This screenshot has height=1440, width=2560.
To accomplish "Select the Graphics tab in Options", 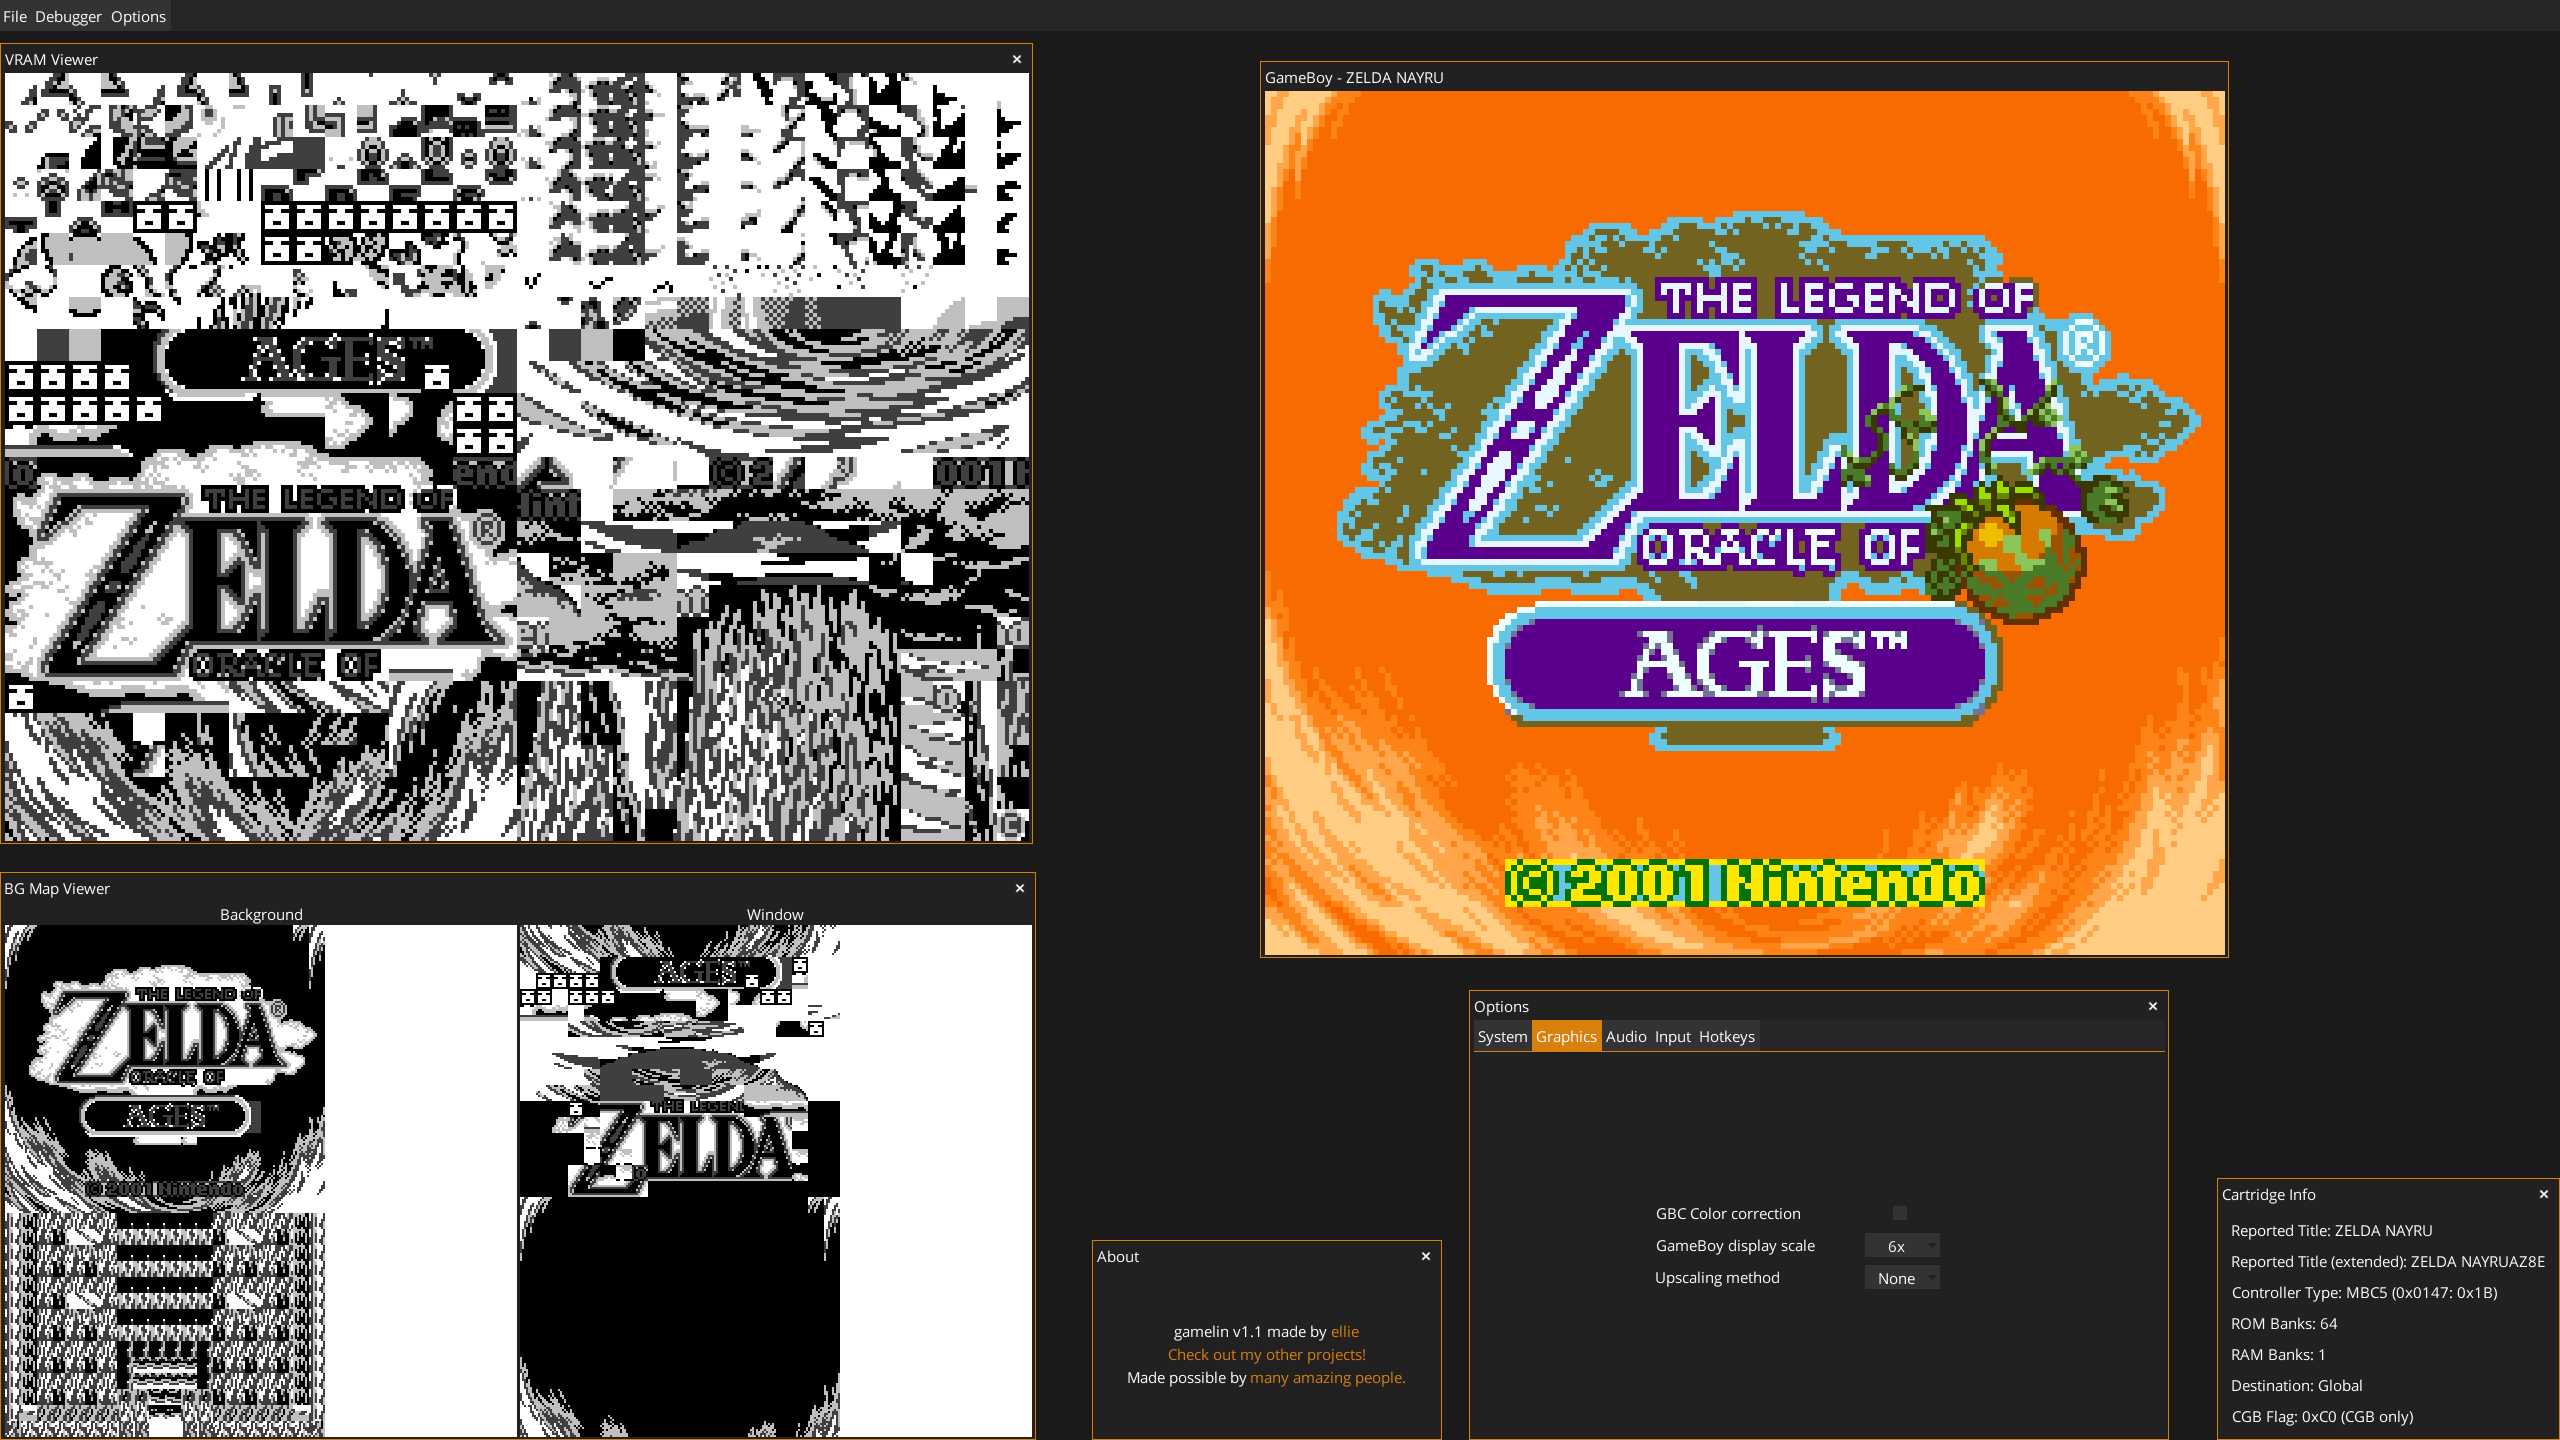I will tap(1565, 1036).
